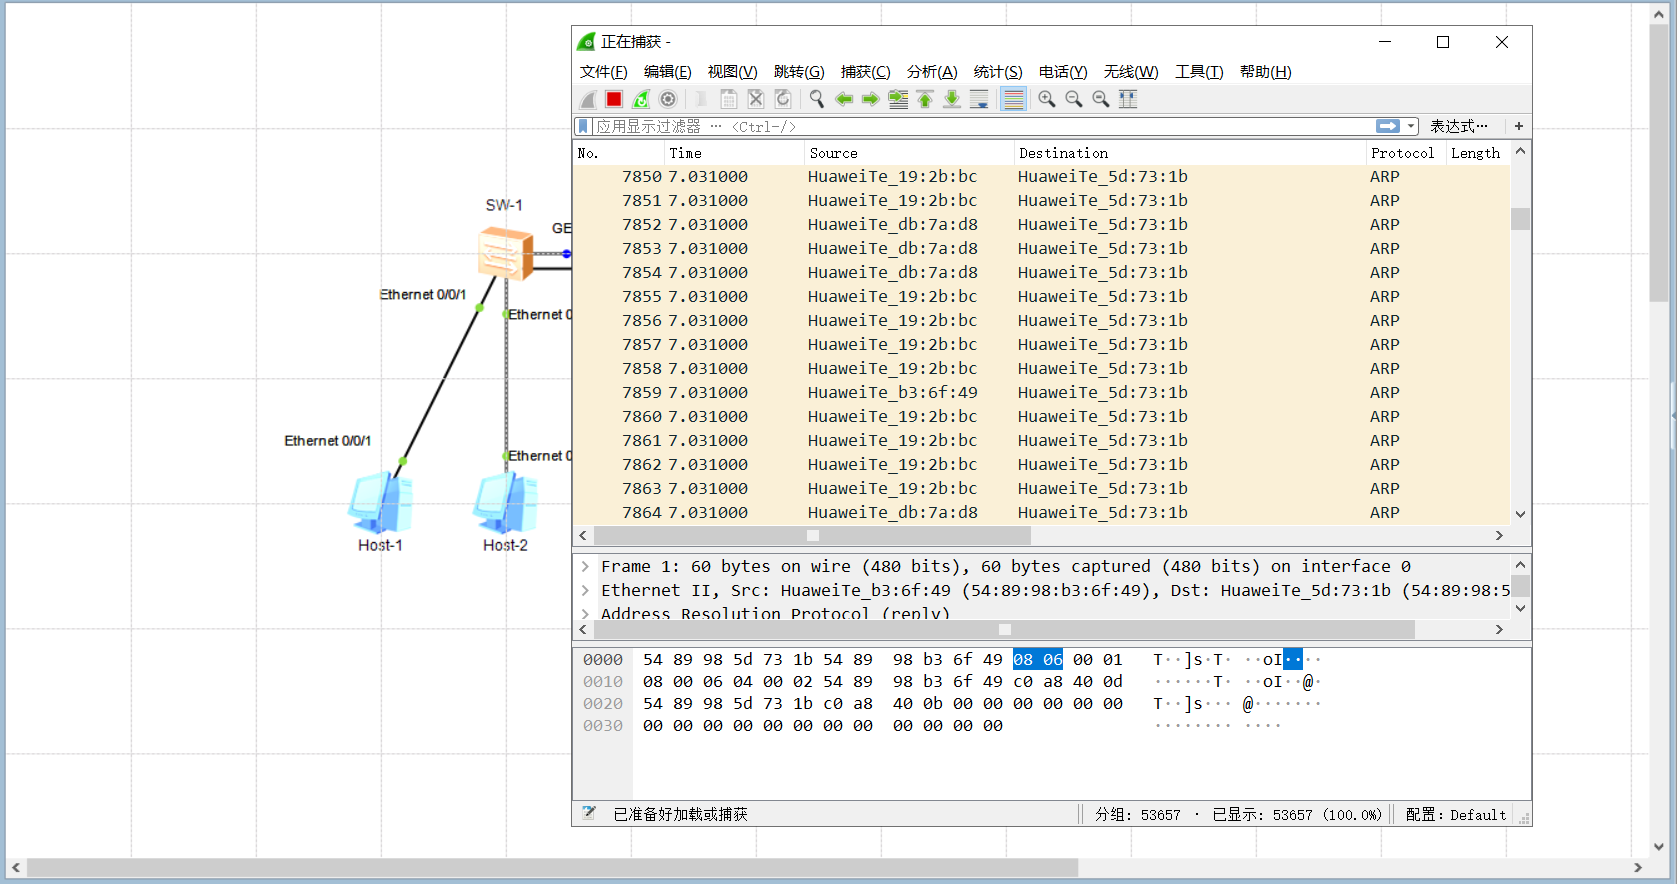Viewport: 1677px width, 884px height.
Task: Sort by the Destination column header
Action: 1190,153
